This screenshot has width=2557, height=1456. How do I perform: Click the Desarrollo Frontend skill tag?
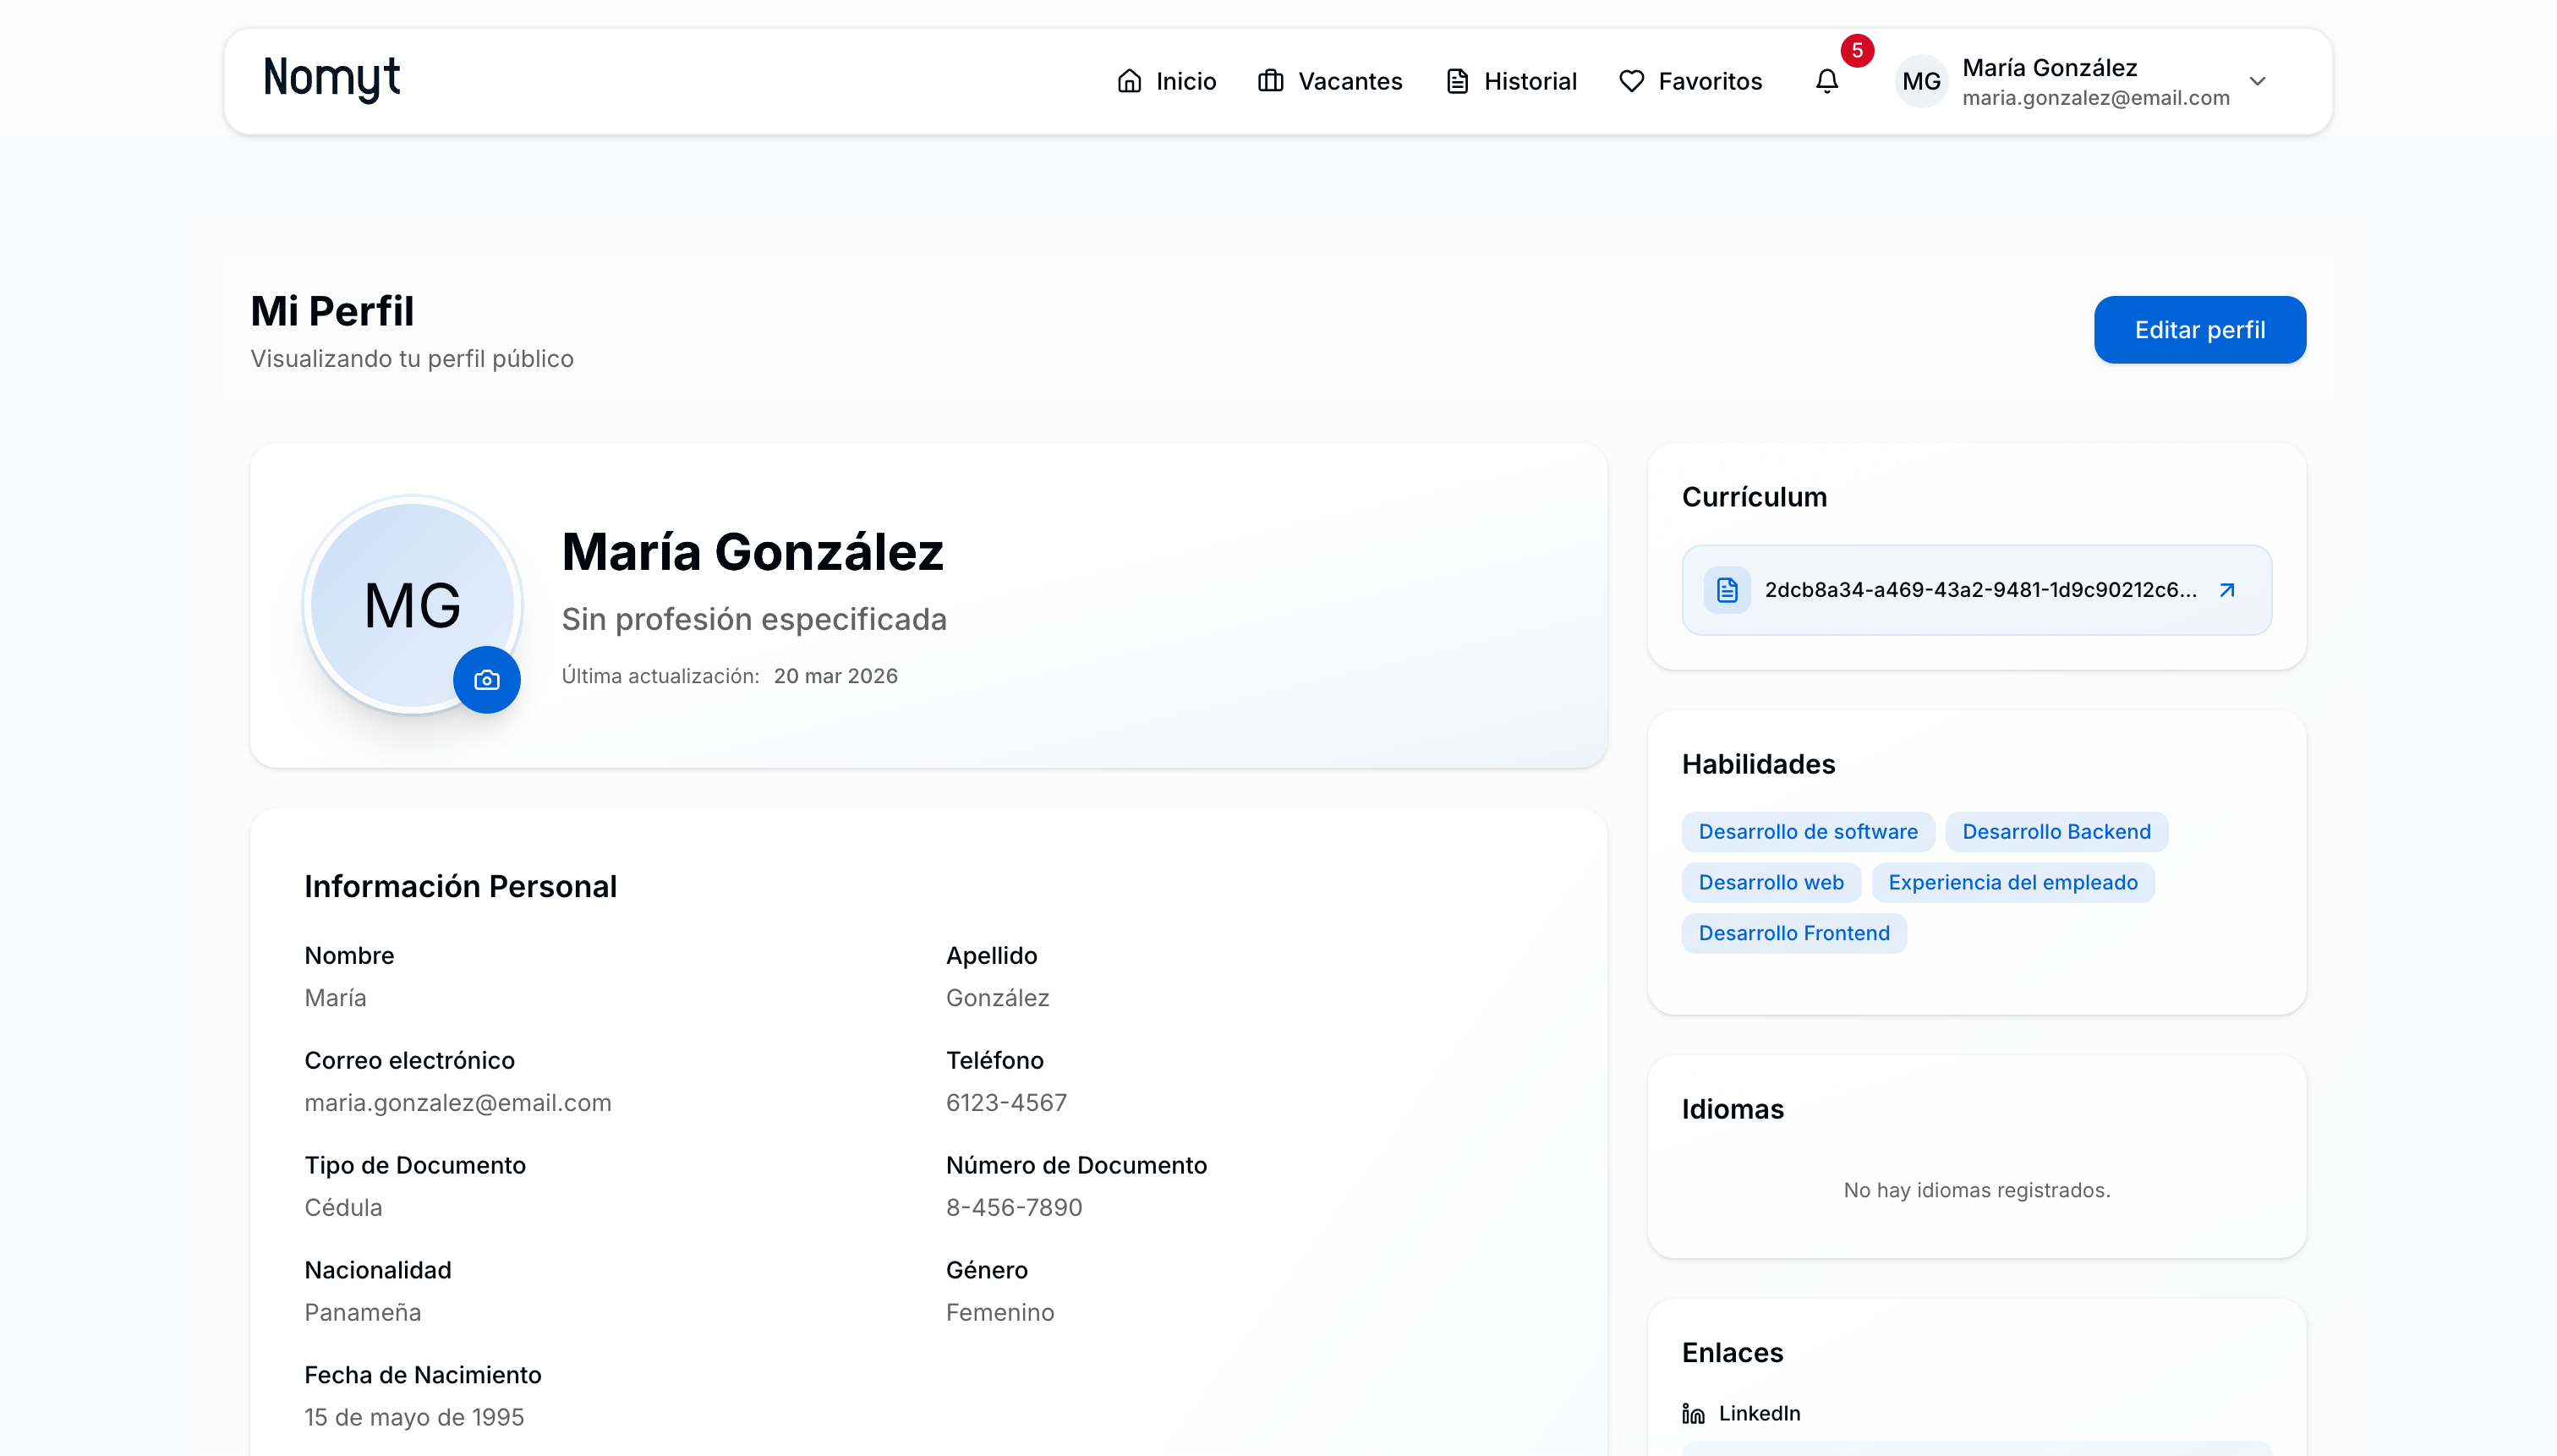pos(1794,933)
